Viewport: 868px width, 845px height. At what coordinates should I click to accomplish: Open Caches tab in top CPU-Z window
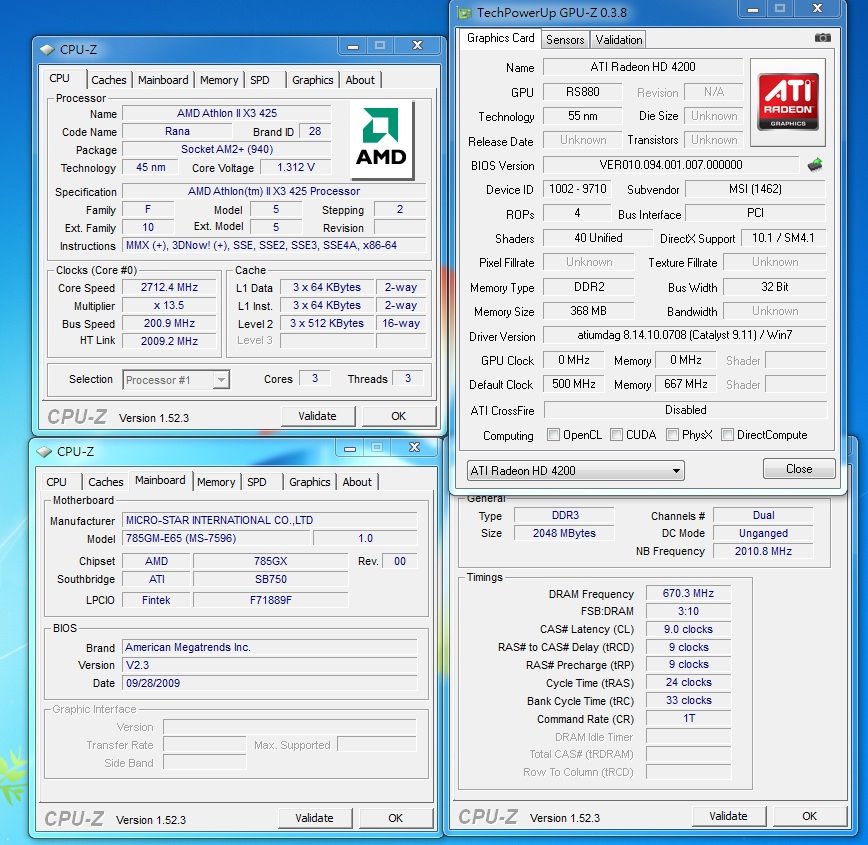(108, 80)
